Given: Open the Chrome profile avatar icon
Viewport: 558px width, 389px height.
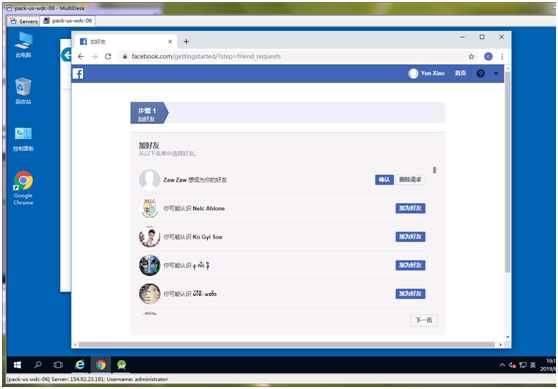Looking at the screenshot, I should [488, 57].
